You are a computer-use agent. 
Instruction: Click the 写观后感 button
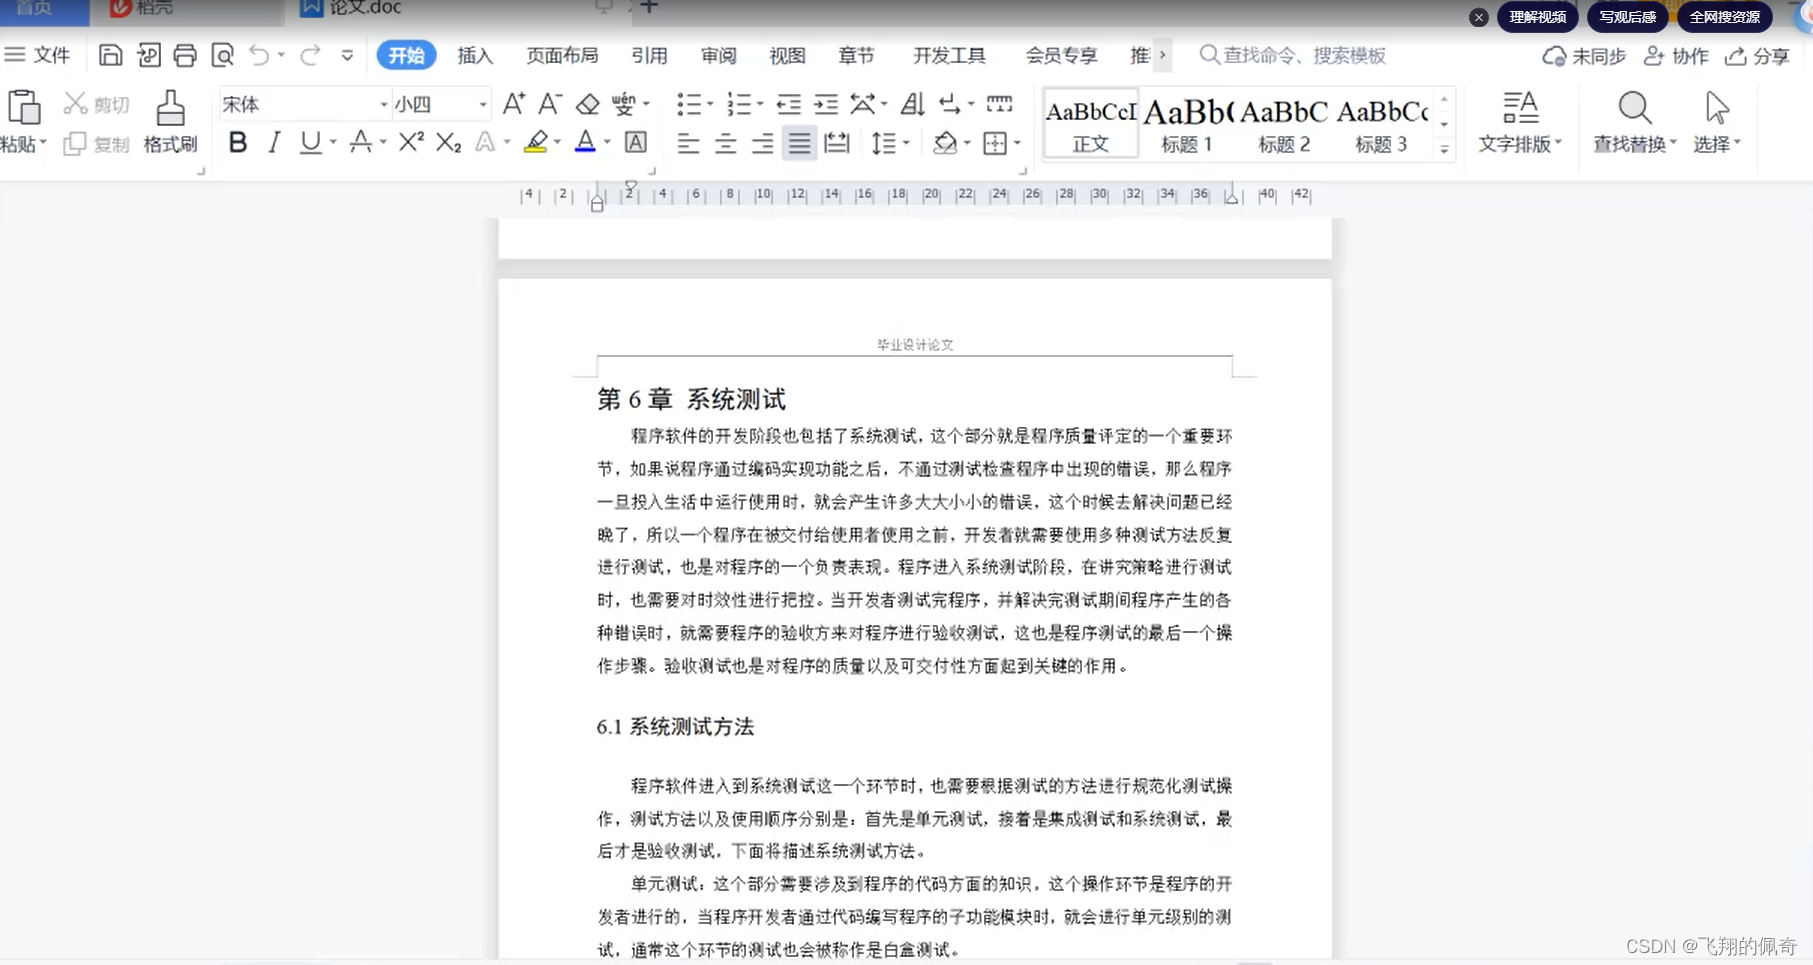(1628, 17)
